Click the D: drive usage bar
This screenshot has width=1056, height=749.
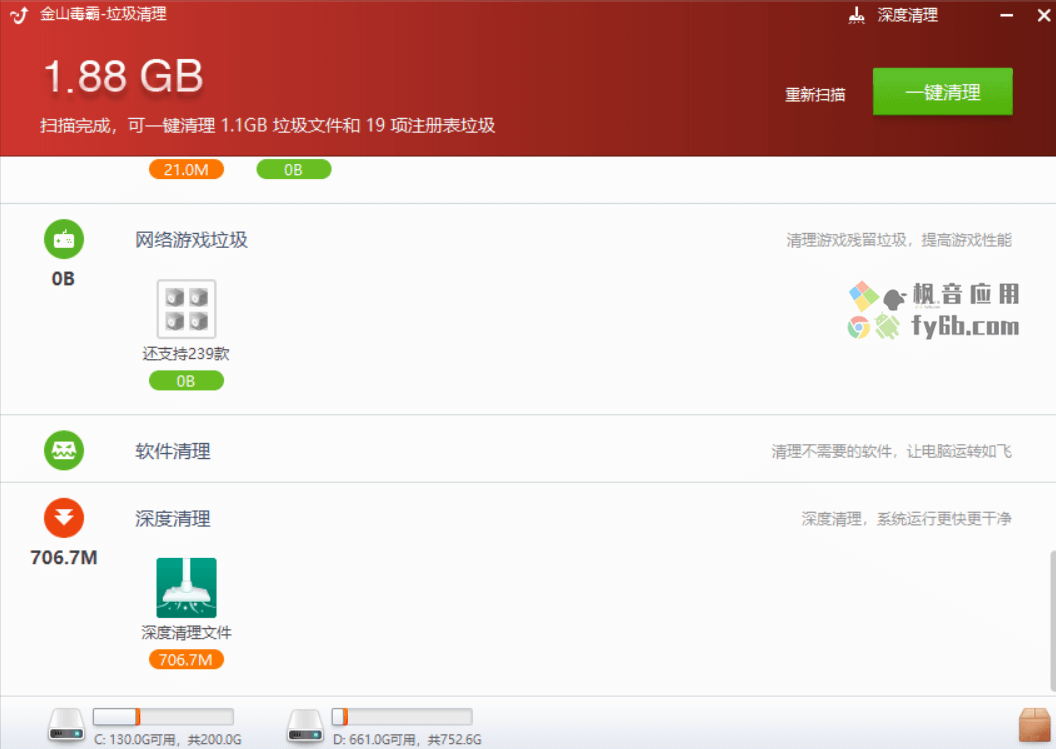click(402, 717)
